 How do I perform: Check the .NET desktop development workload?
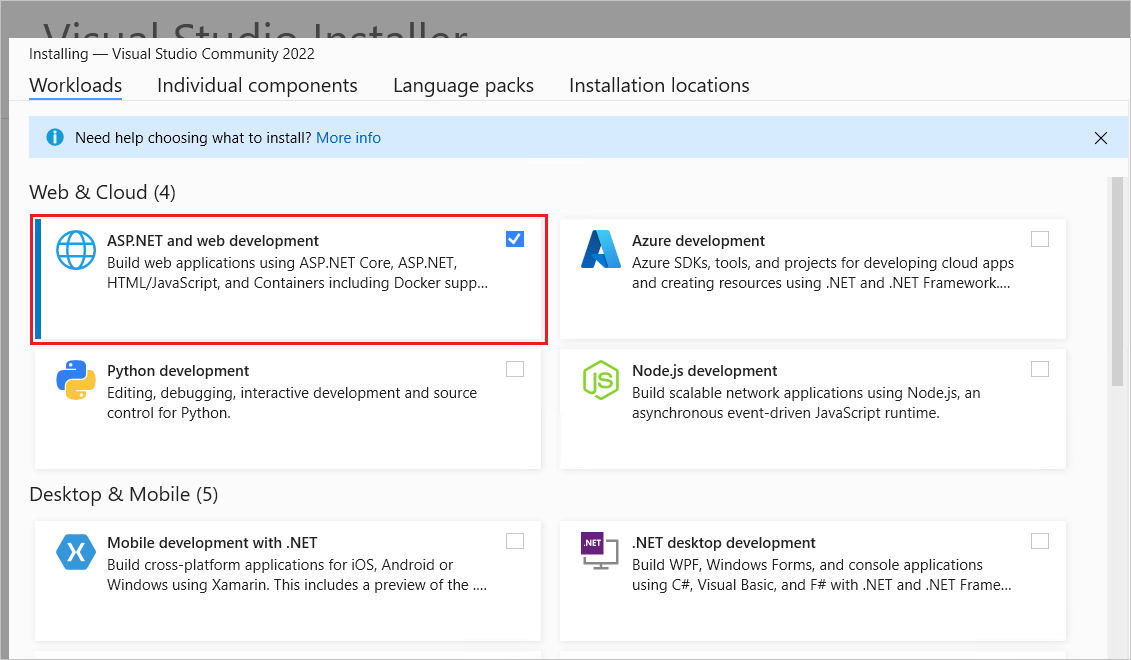coord(1040,540)
